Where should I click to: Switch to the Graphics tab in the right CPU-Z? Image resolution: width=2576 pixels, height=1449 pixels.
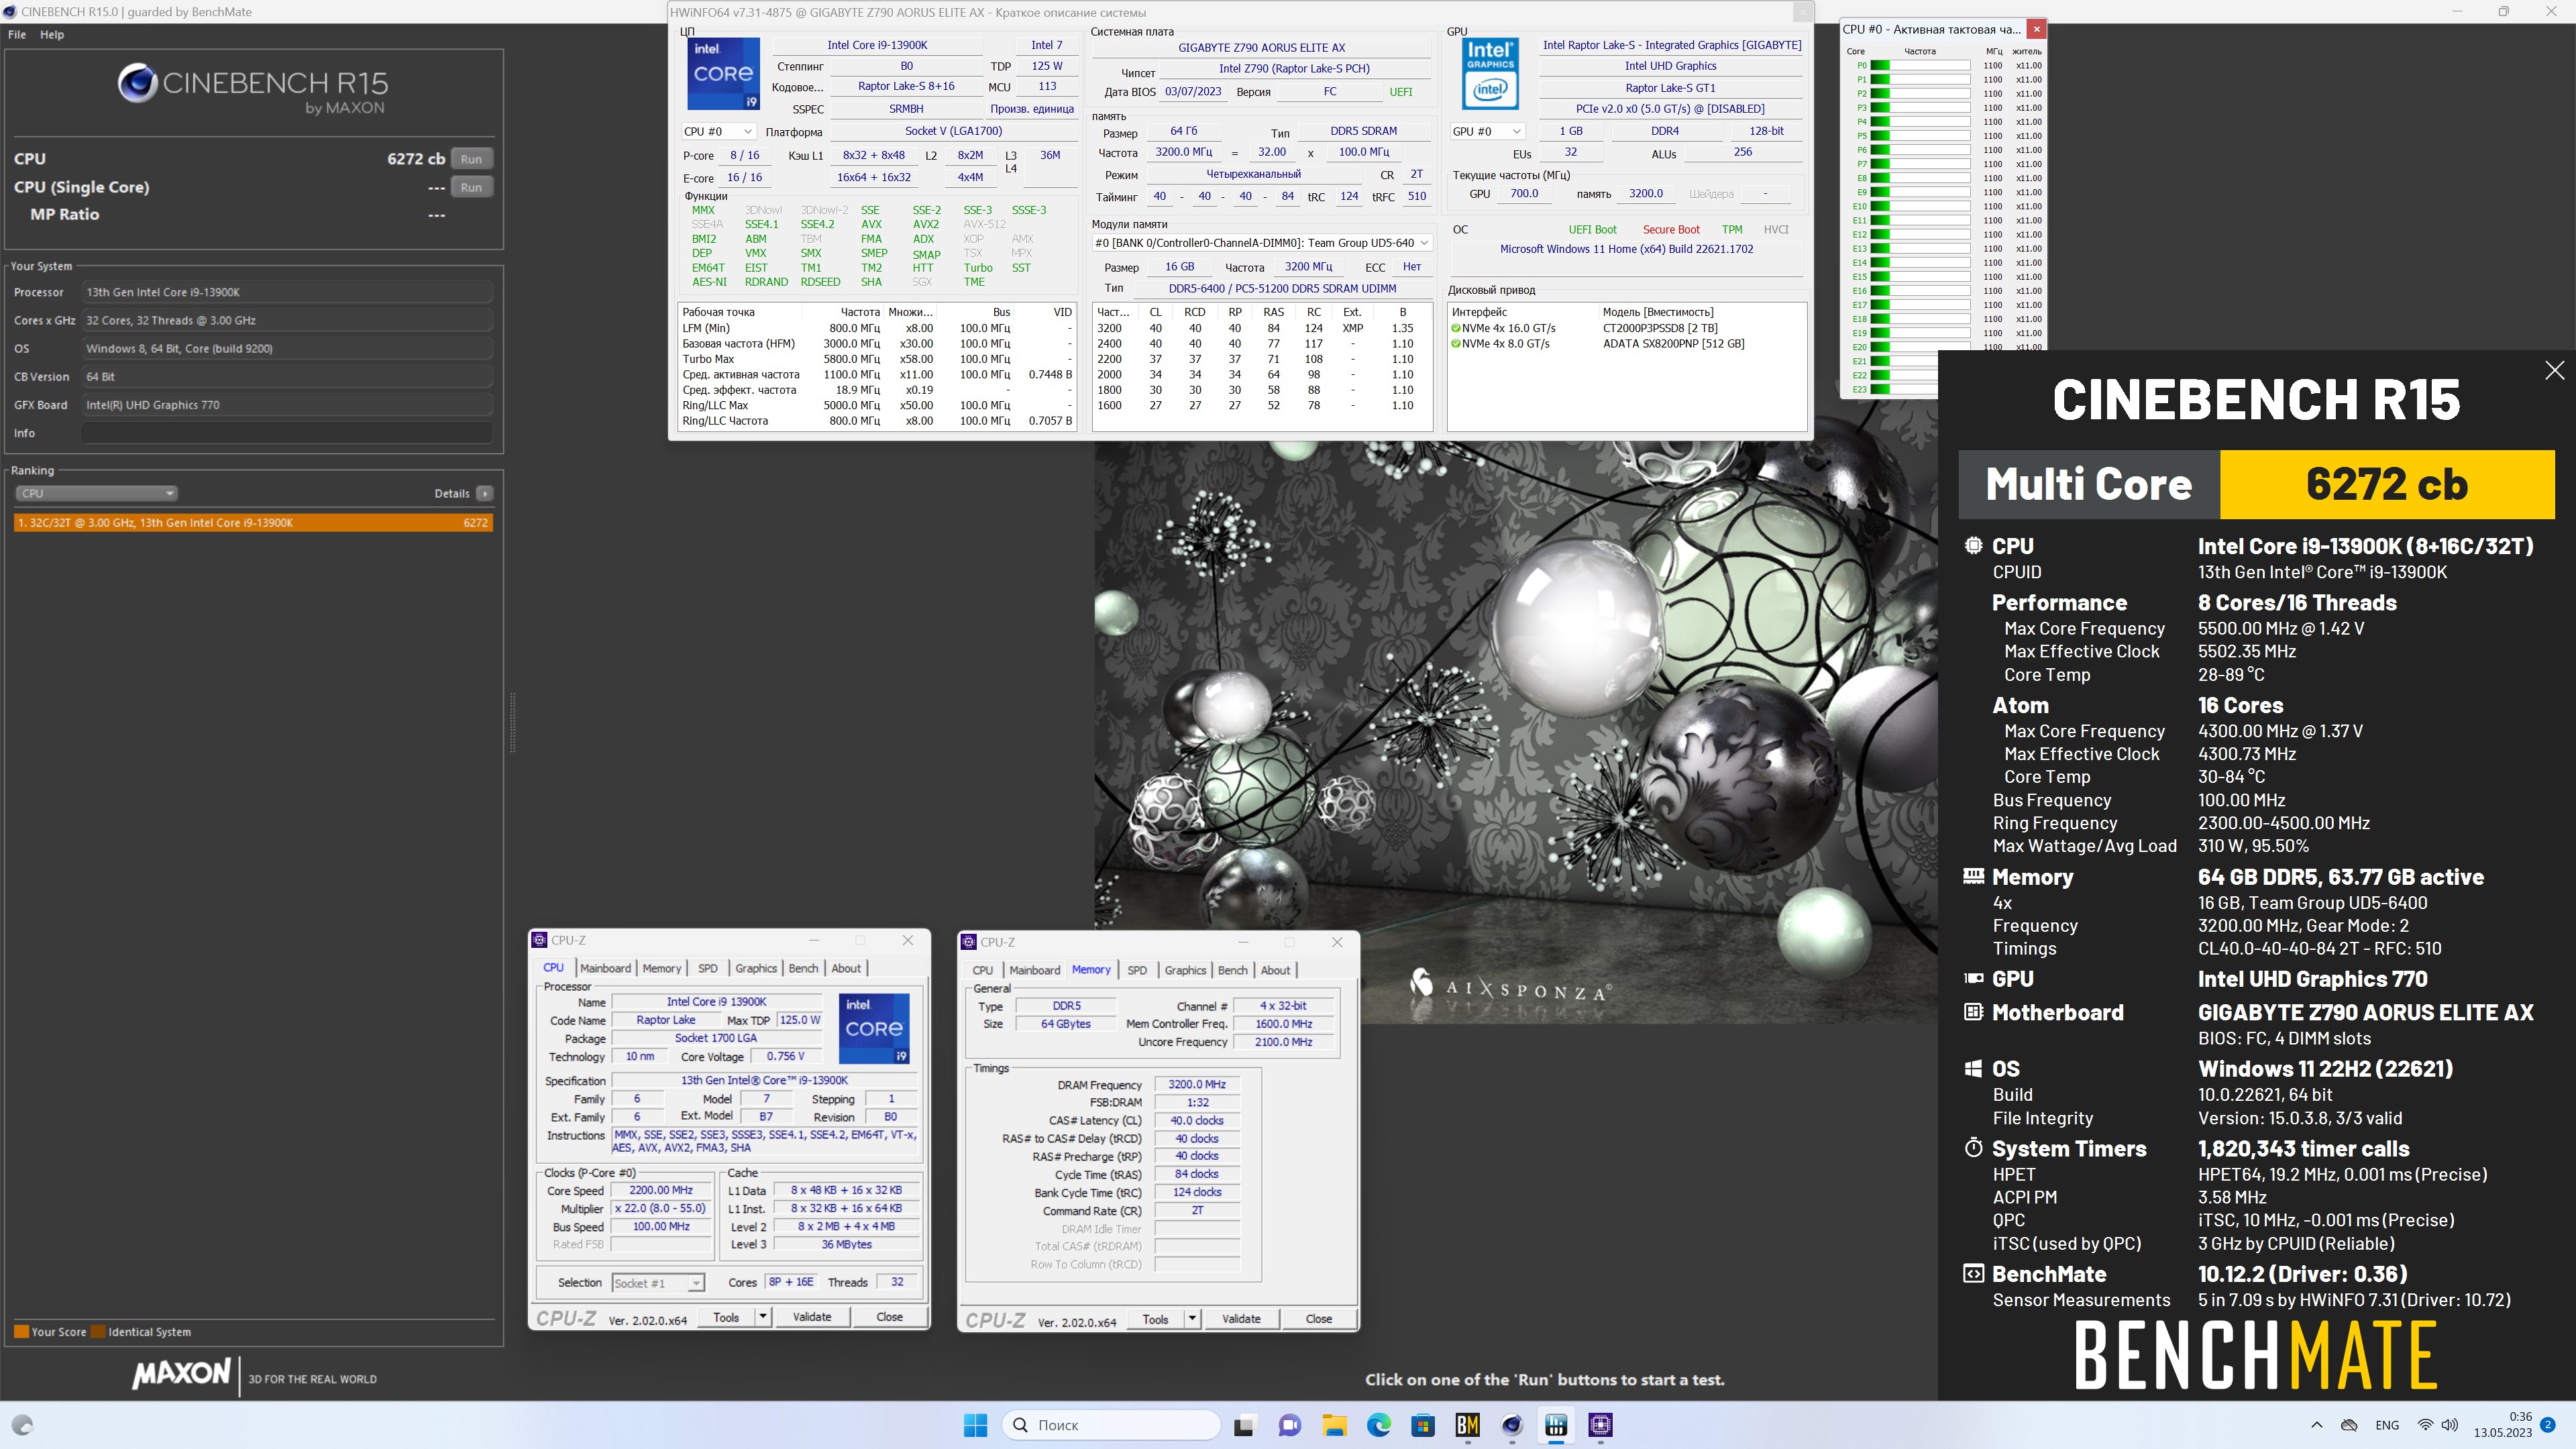(x=1185, y=970)
